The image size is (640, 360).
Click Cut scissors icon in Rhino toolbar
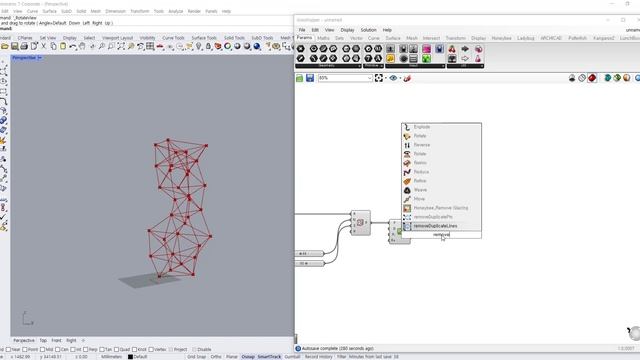[44, 47]
